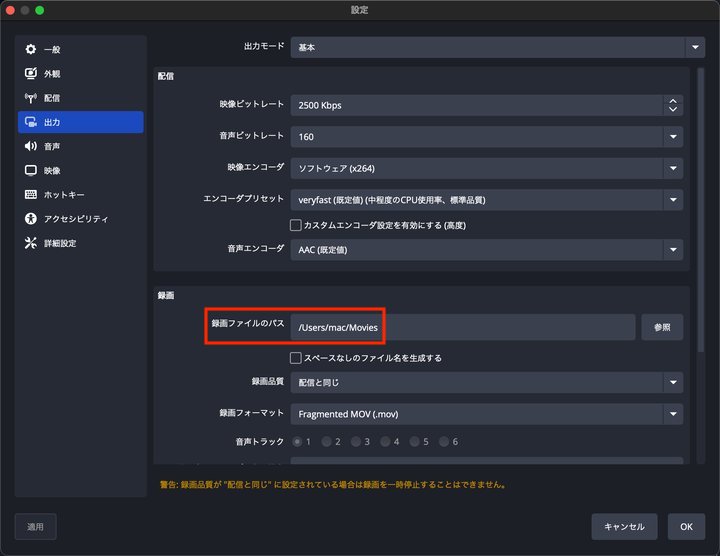Click the 映像ビットレート stepper arrows

point(673,104)
